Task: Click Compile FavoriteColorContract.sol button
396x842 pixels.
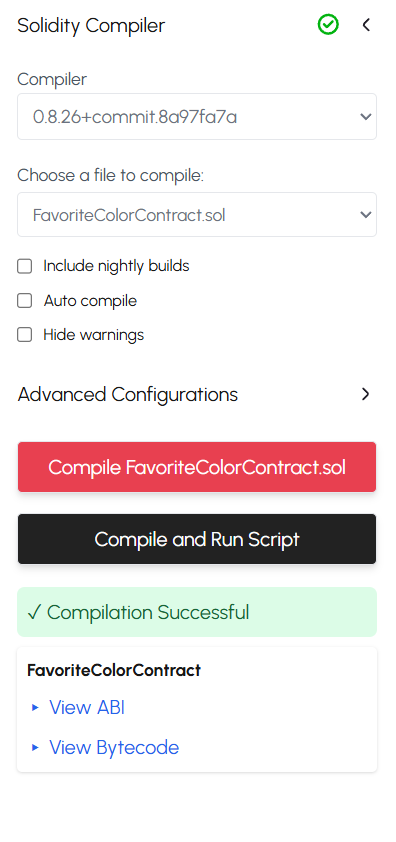Action: tap(197, 467)
